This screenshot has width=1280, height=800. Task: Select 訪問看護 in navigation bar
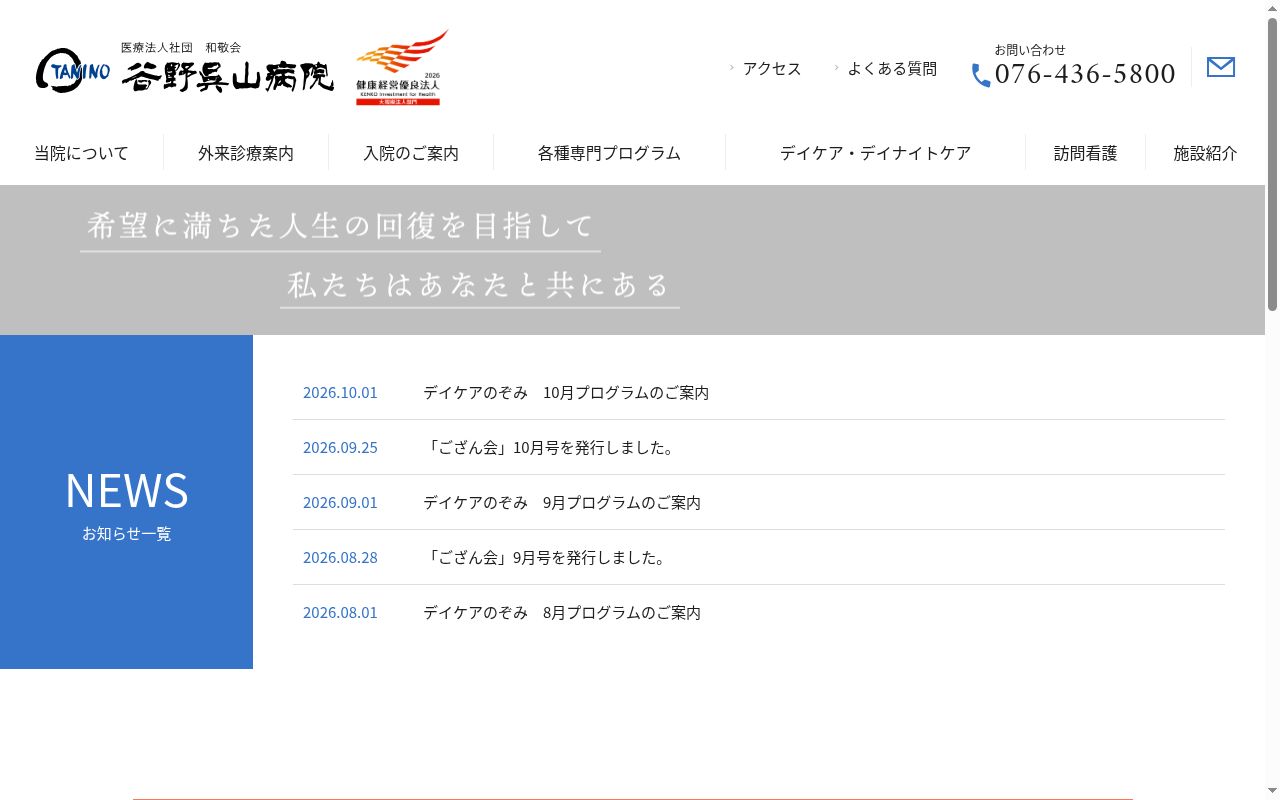[1085, 153]
